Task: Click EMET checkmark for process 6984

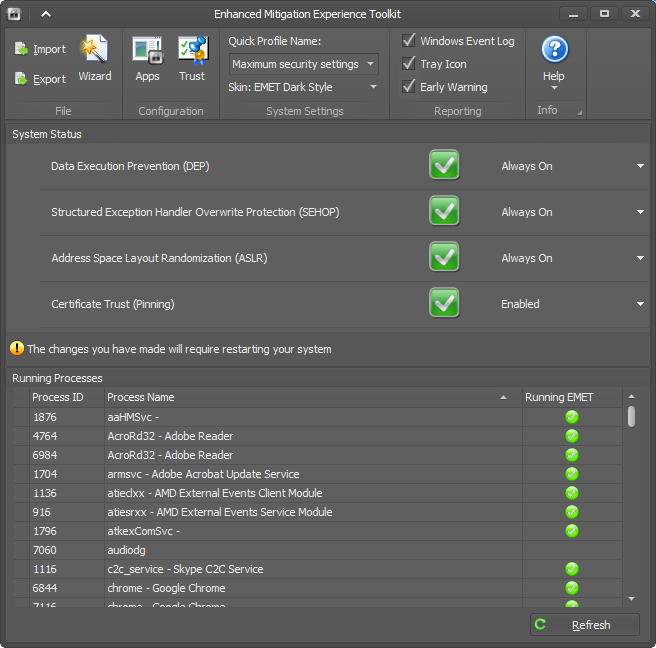Action: click(571, 455)
